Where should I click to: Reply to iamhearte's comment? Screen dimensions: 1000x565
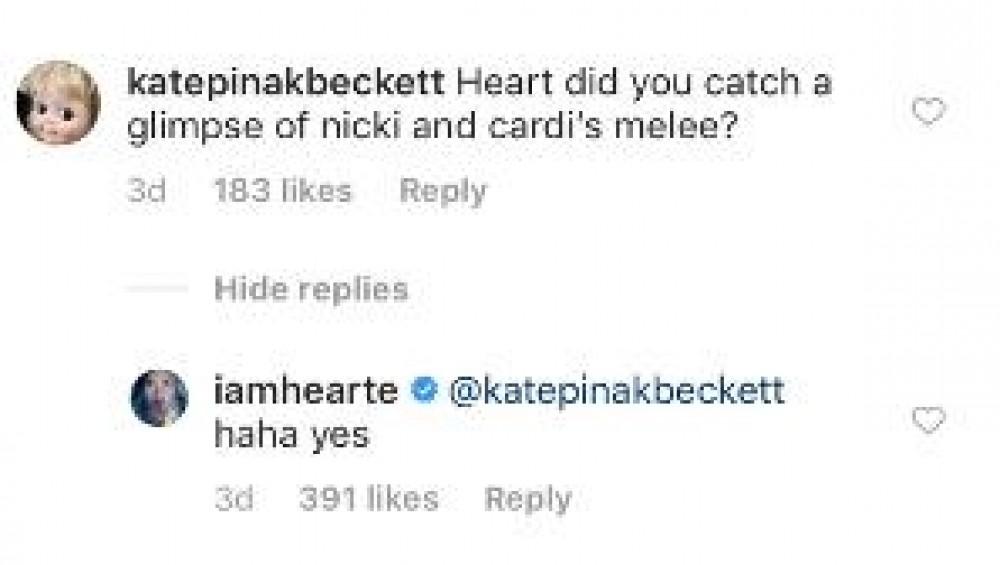(x=527, y=499)
